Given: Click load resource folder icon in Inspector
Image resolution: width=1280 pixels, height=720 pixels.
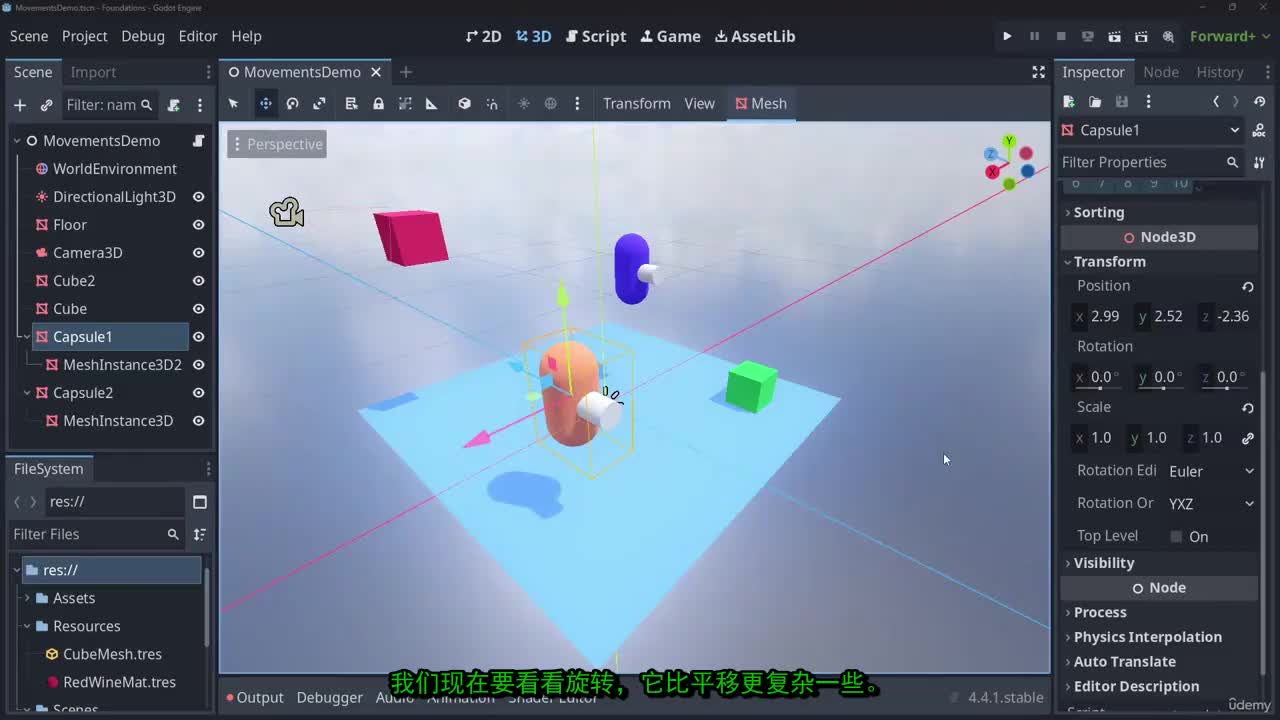Looking at the screenshot, I should (x=1095, y=101).
